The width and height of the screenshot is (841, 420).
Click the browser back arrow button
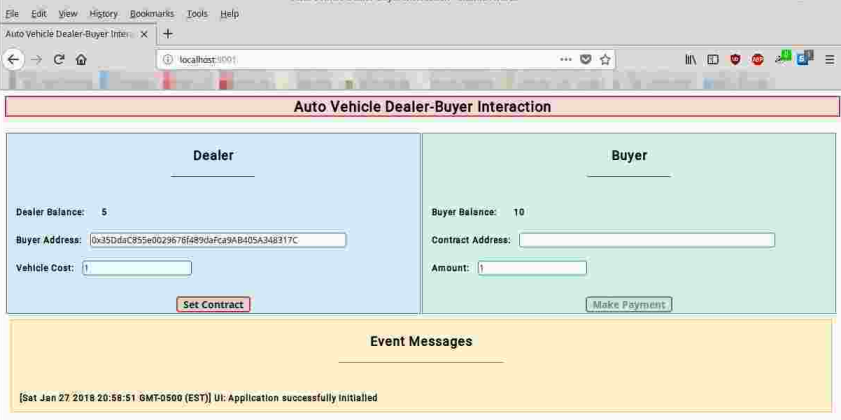point(13,60)
